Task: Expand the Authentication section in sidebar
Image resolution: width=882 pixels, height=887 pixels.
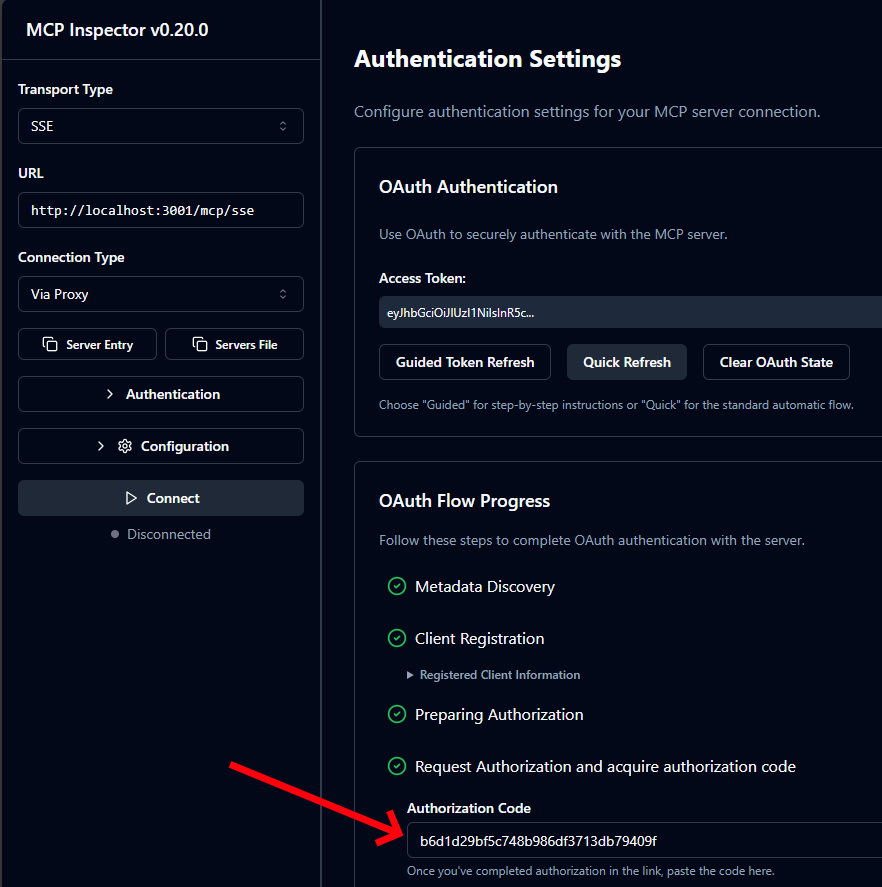Action: (x=161, y=394)
